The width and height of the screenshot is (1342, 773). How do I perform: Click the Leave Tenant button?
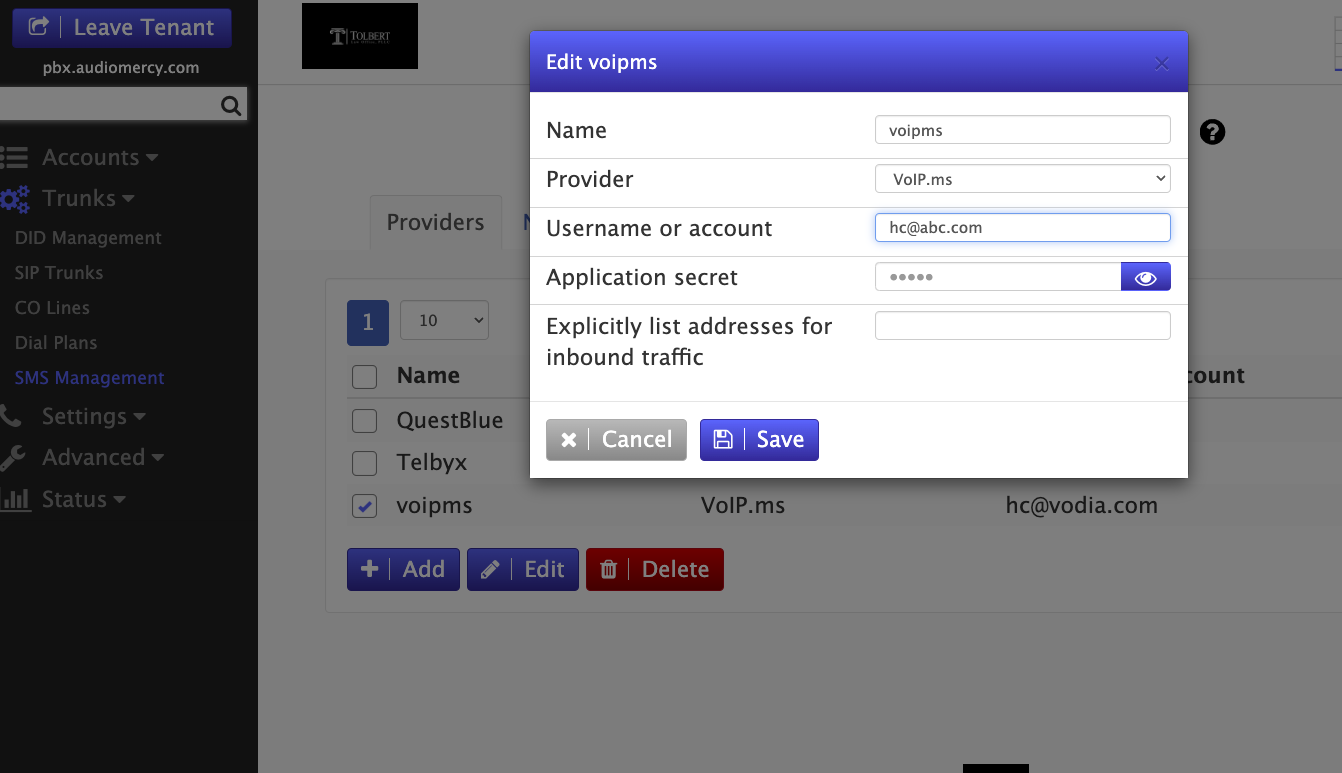[122, 28]
